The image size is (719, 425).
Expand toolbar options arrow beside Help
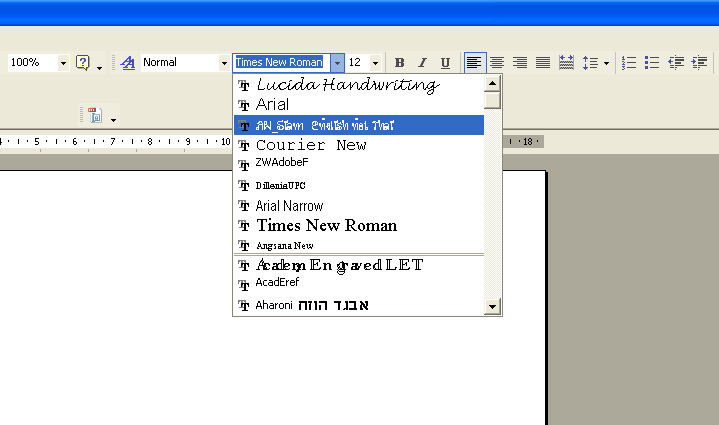99,68
